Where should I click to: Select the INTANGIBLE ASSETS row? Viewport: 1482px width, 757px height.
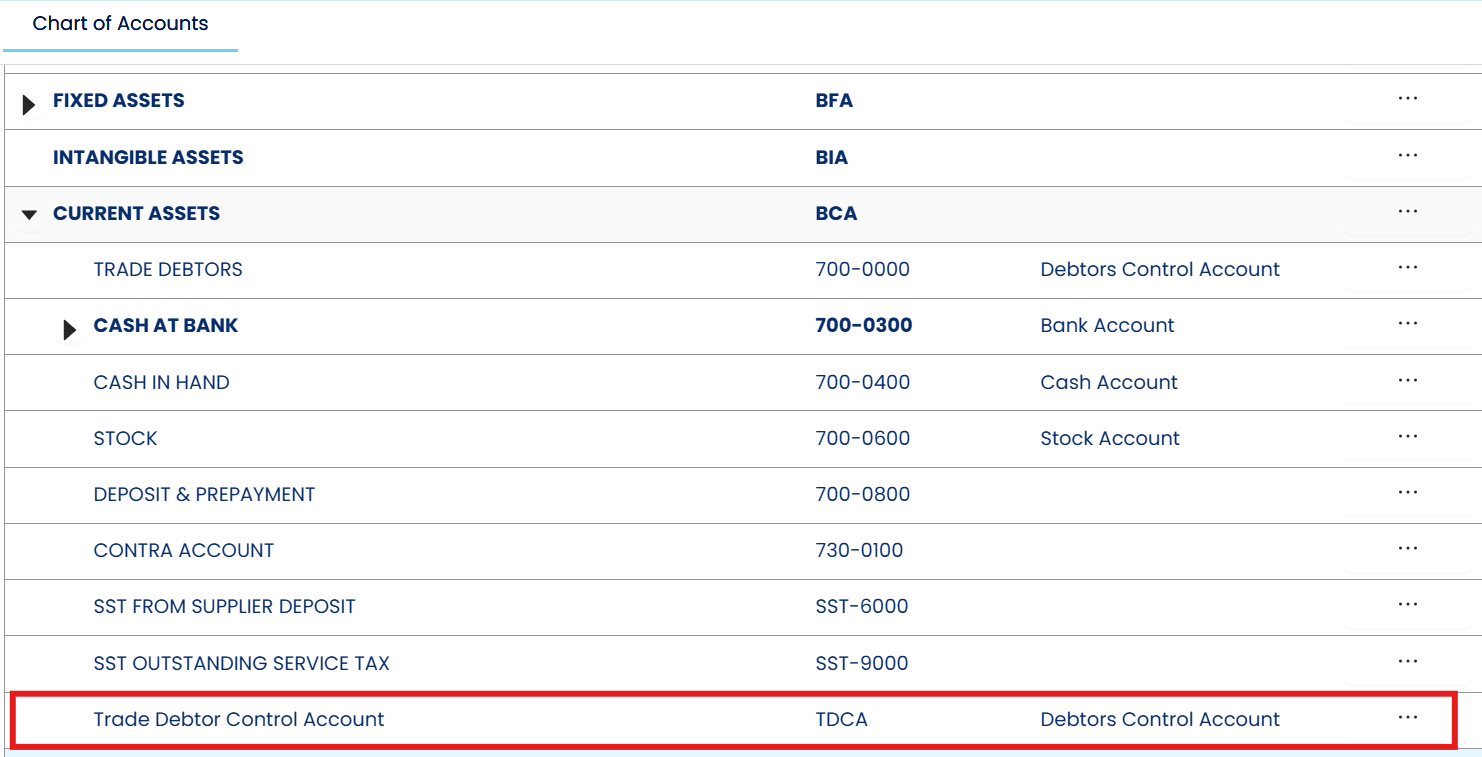148,157
